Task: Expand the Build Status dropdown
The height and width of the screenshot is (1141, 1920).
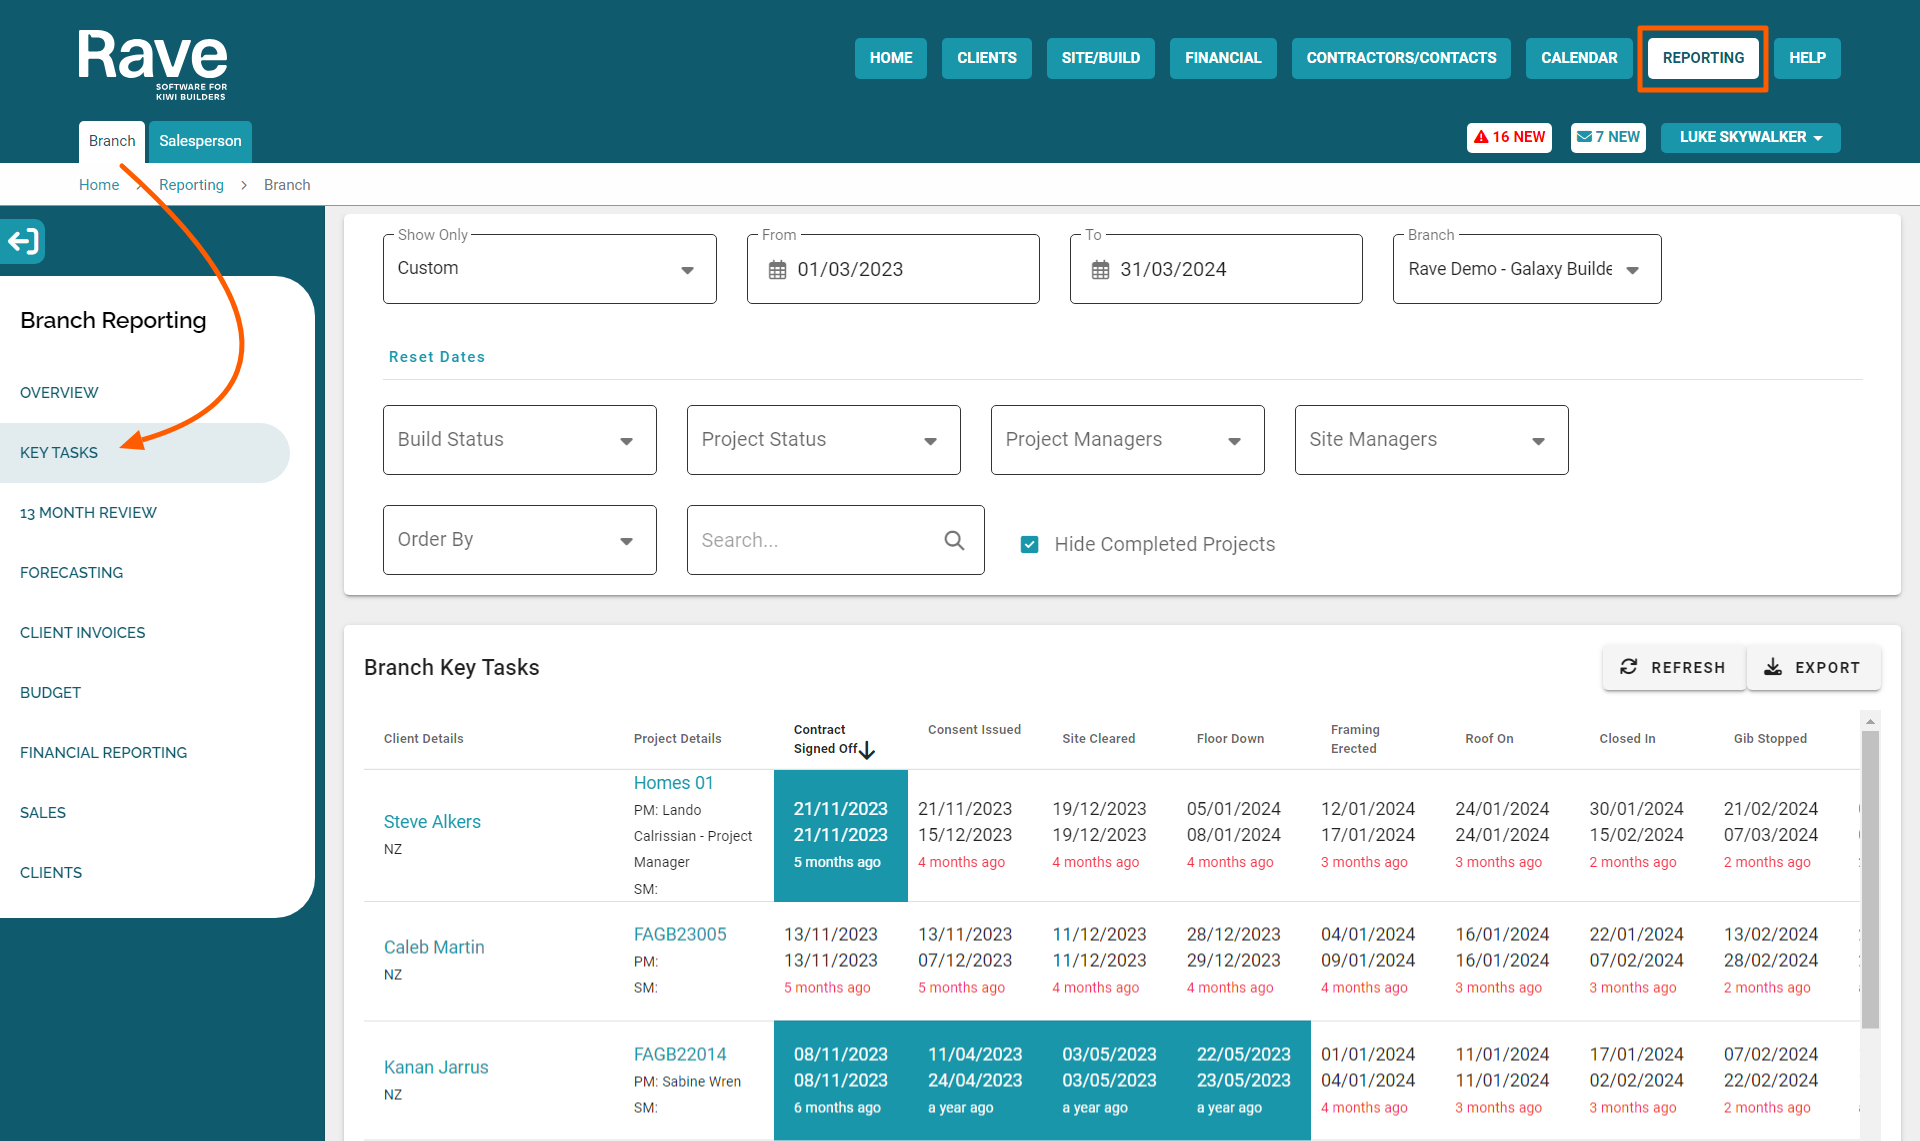Action: [x=519, y=440]
